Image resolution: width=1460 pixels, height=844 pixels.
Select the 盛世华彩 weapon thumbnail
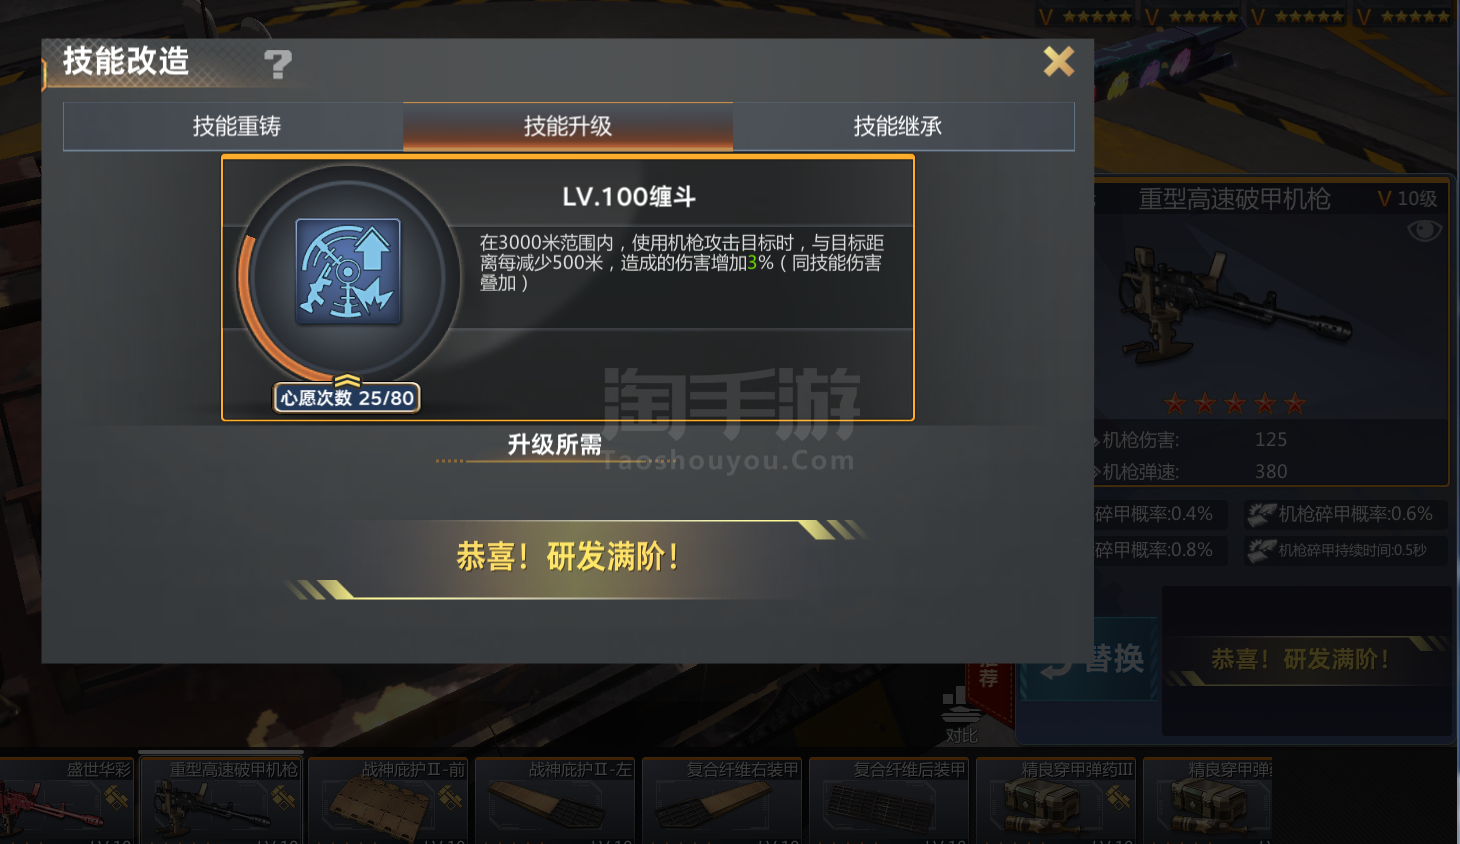click(66, 800)
